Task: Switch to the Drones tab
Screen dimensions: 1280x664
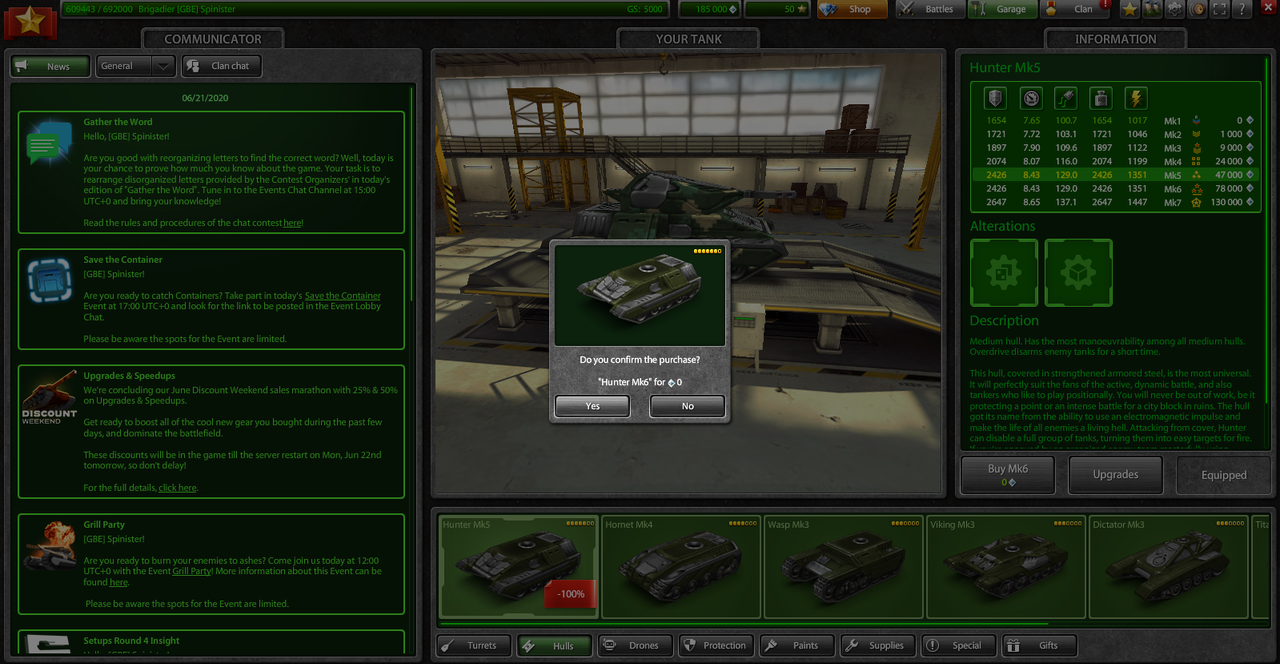Action: click(x=635, y=645)
